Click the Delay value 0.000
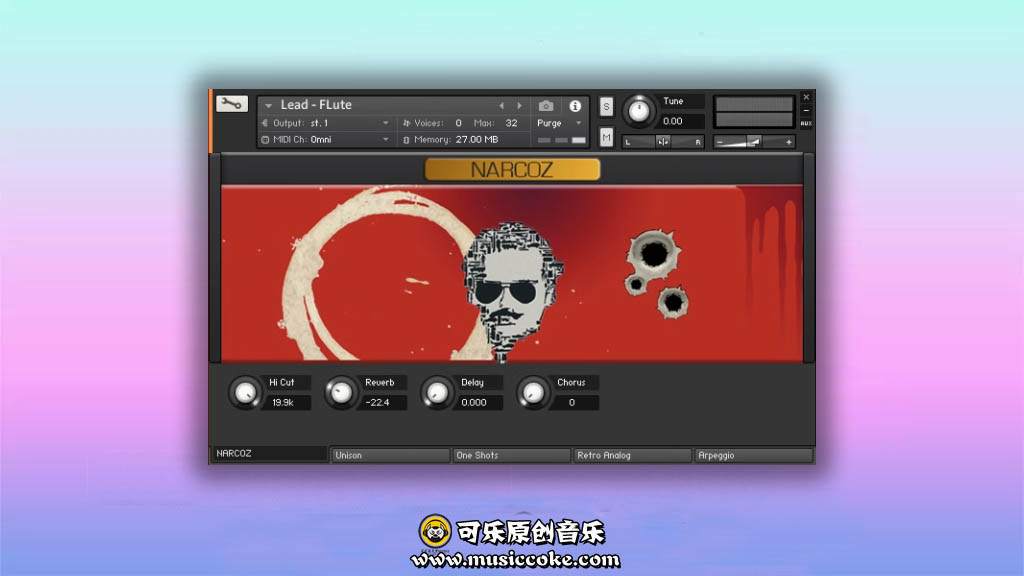 [x=479, y=402]
